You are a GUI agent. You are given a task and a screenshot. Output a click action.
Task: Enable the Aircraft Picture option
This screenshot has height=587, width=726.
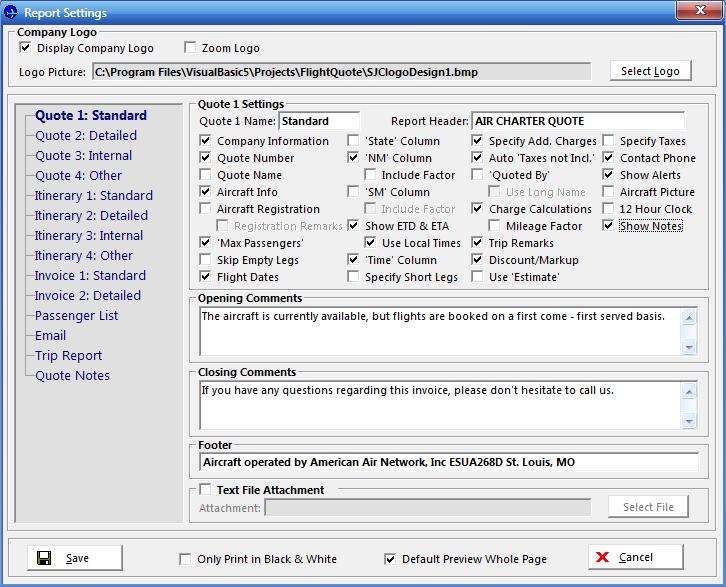[608, 192]
